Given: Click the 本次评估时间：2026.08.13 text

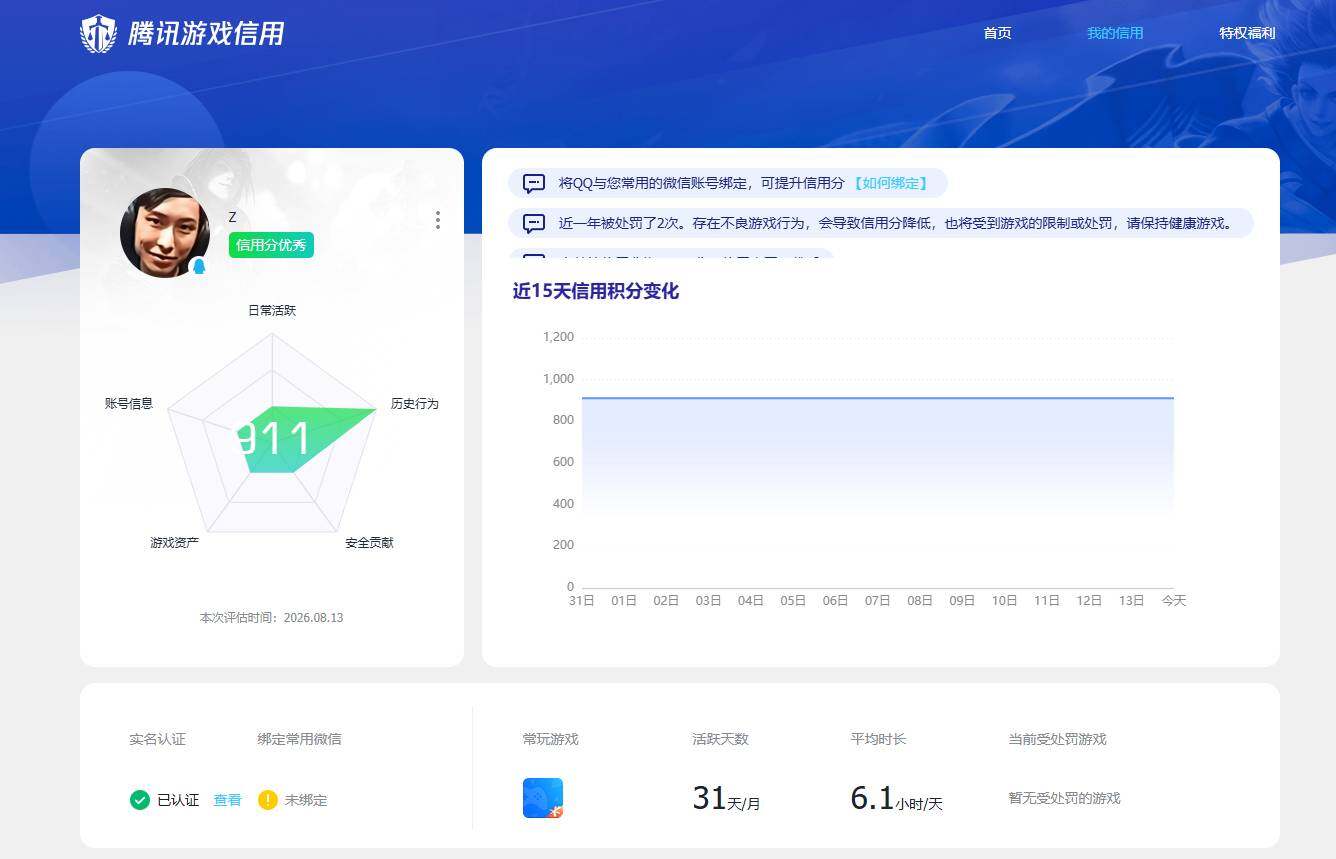Looking at the screenshot, I should coord(272,618).
